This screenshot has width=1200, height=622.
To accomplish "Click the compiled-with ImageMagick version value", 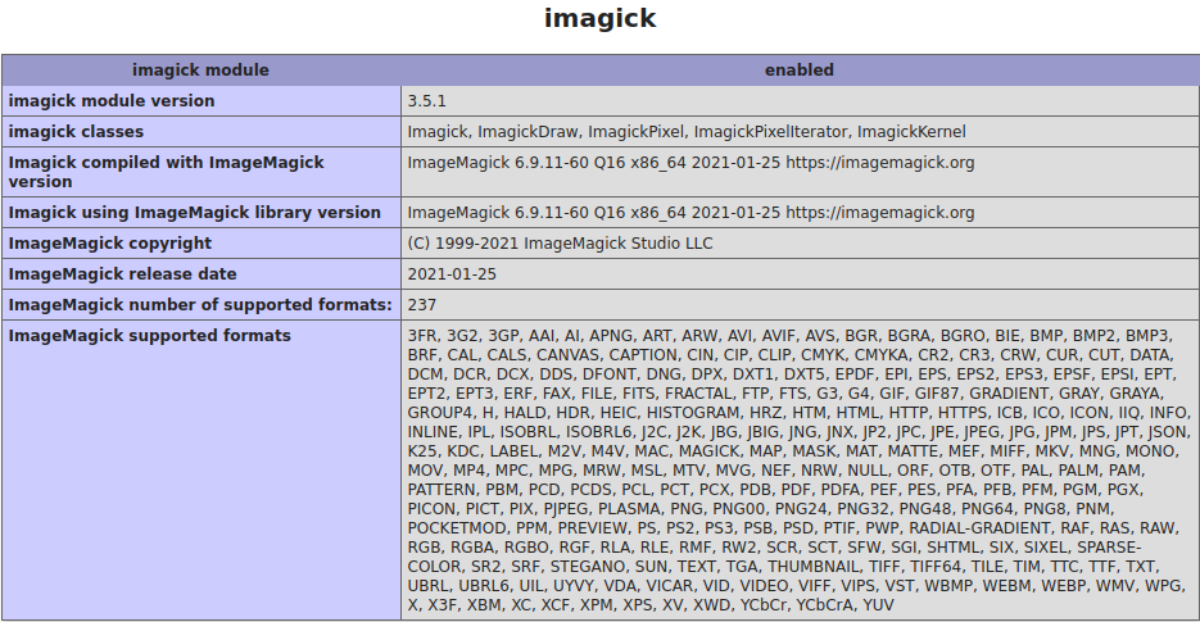I will [x=691, y=162].
